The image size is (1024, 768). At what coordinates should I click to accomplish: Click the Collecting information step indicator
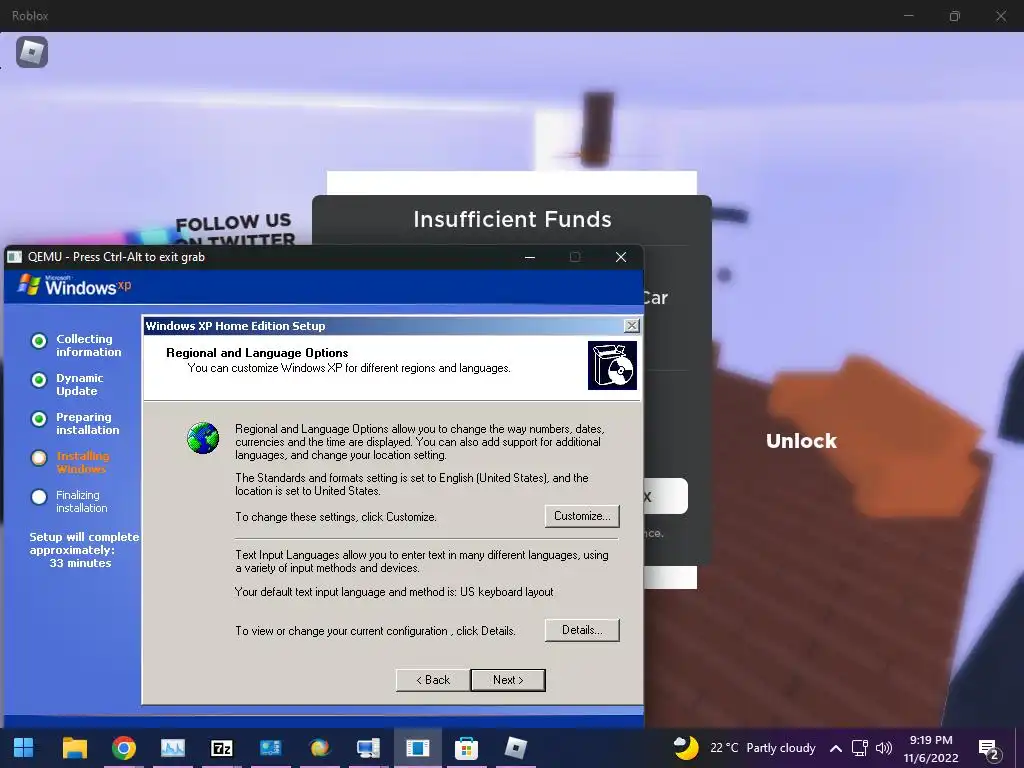39,341
